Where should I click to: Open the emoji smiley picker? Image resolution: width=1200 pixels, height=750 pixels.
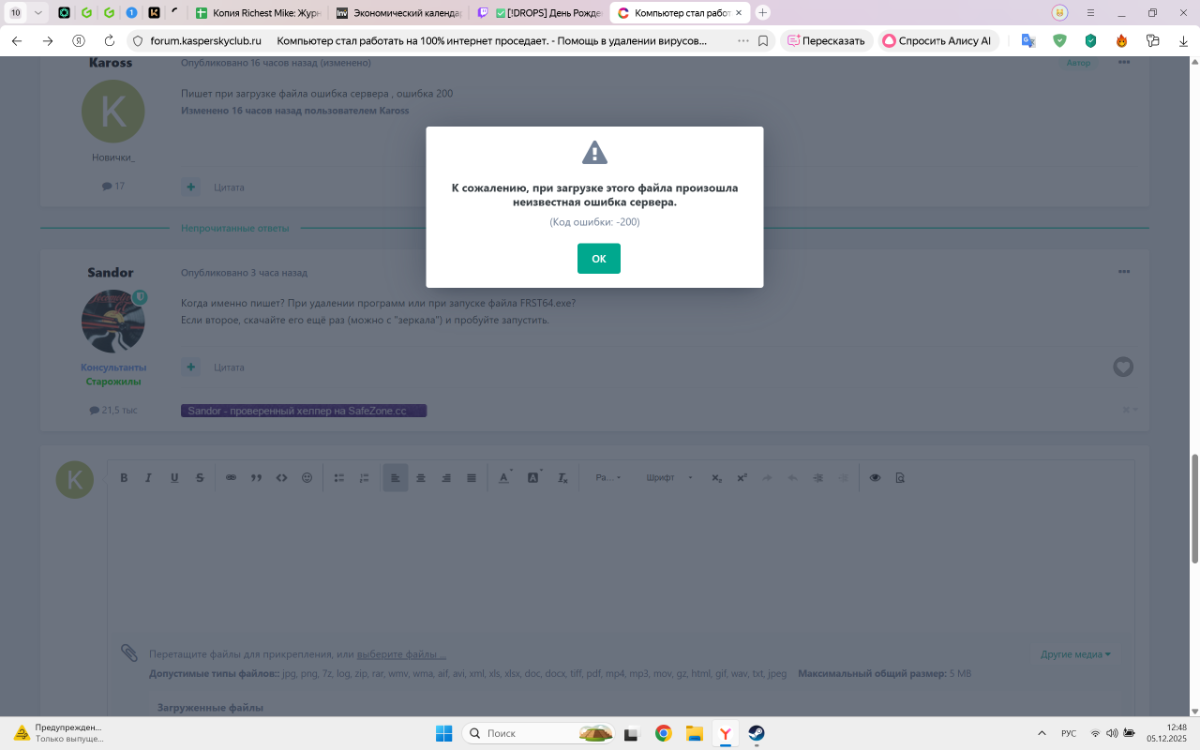pos(307,478)
